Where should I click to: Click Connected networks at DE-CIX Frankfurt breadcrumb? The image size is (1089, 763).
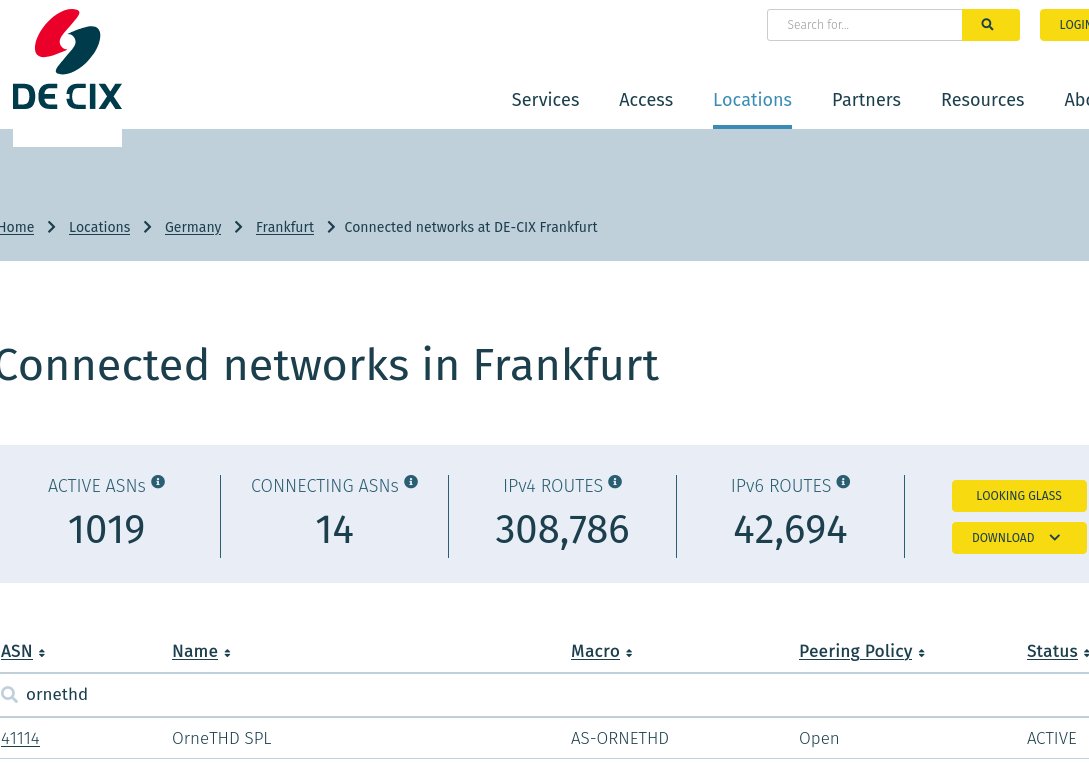pyautogui.click(x=471, y=227)
